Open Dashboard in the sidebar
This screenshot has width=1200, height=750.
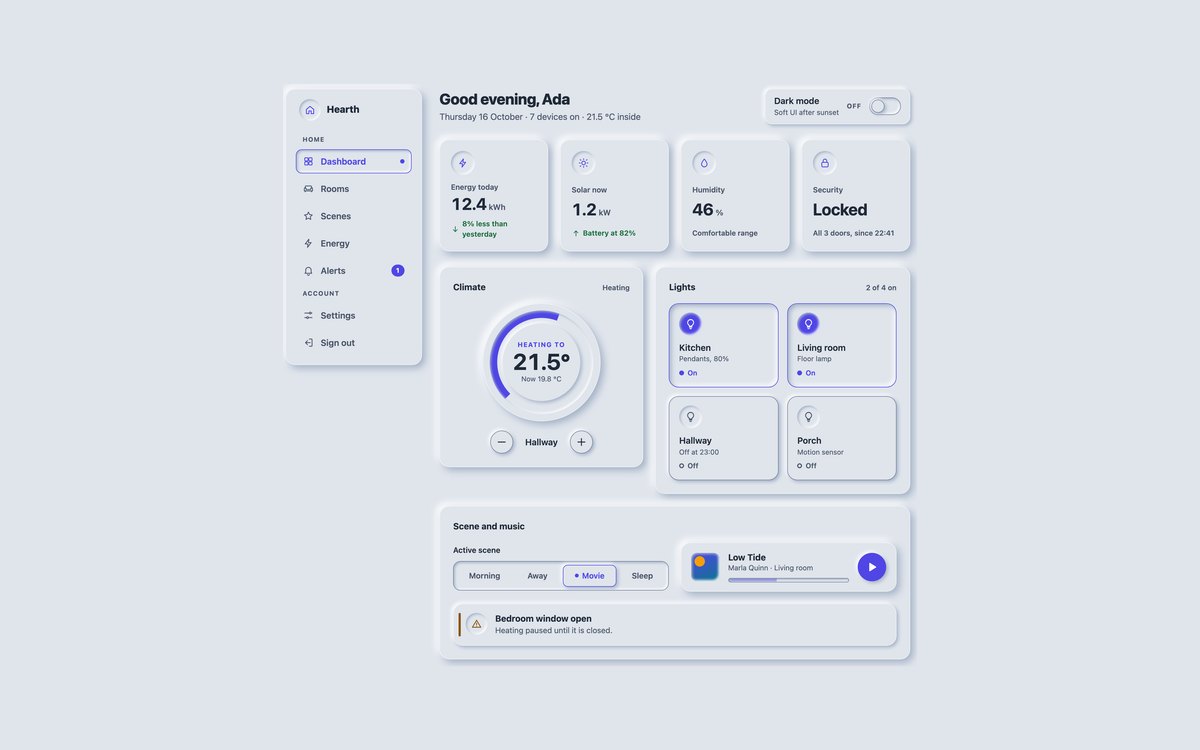coord(354,161)
